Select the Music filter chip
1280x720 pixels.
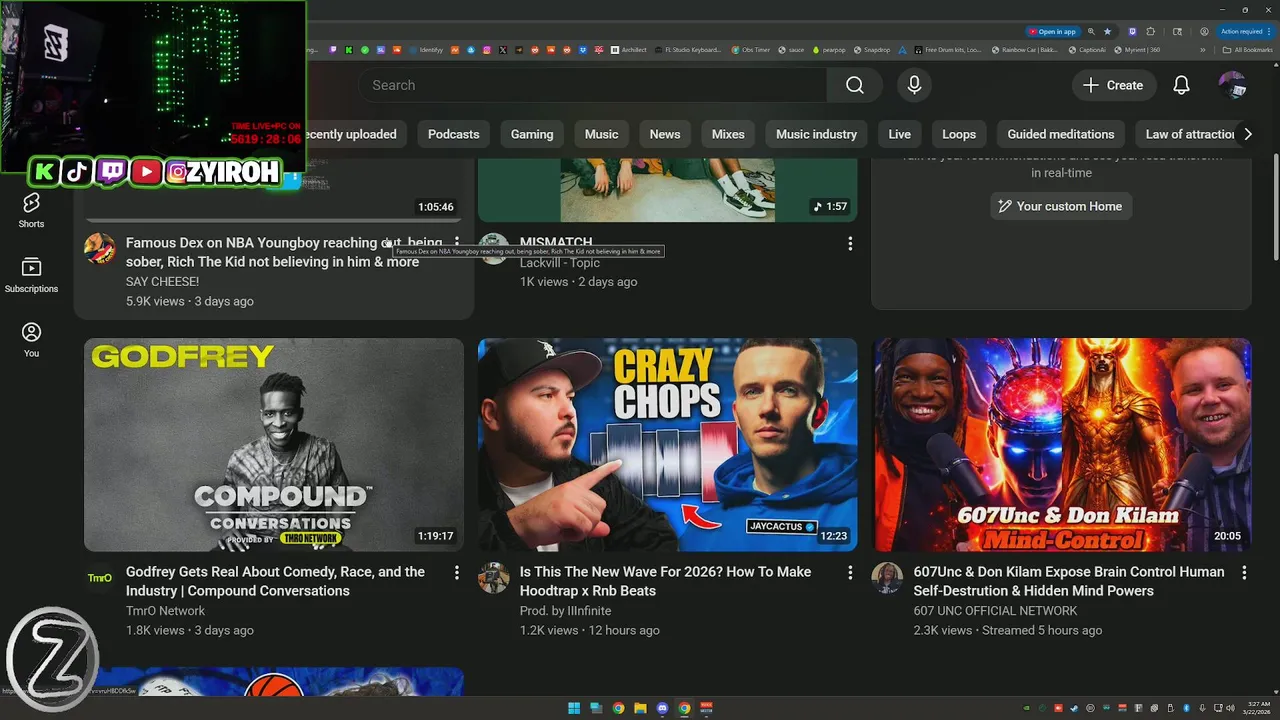(601, 134)
